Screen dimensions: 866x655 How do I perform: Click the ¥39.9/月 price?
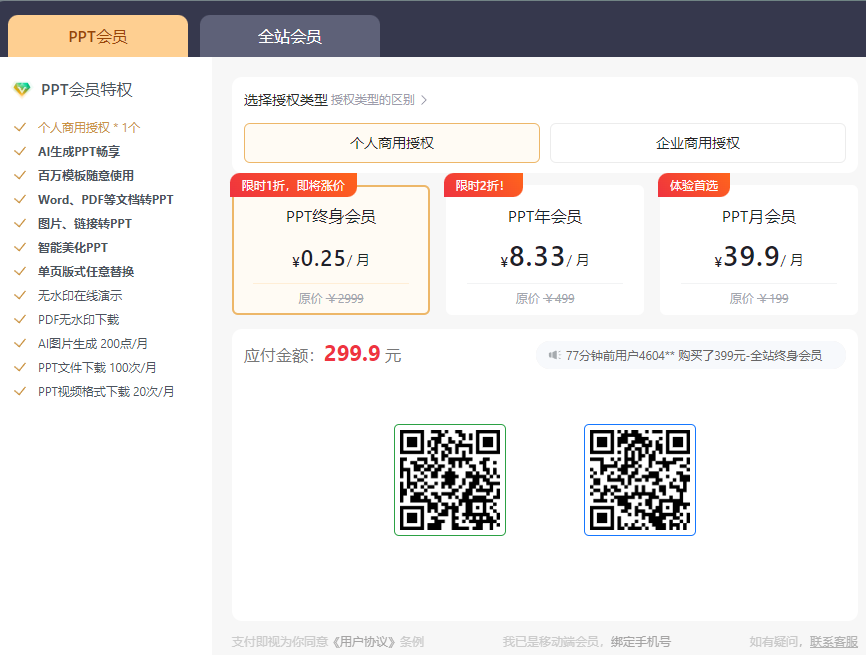pos(758,257)
